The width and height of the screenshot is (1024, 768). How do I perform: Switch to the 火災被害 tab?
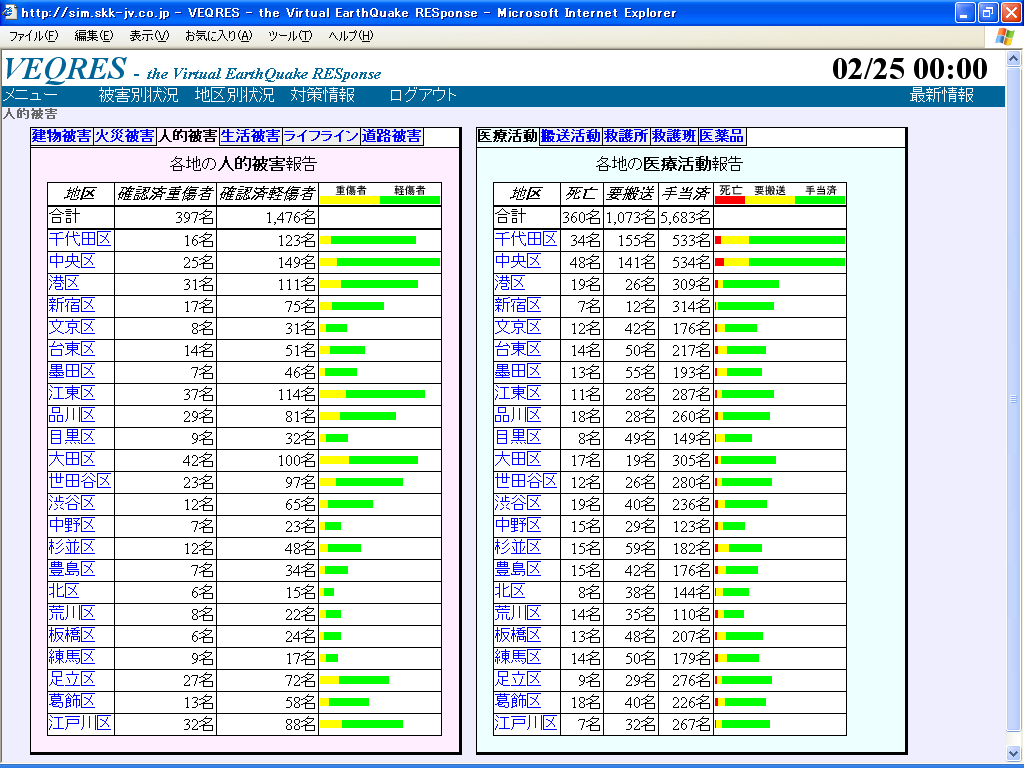124,136
